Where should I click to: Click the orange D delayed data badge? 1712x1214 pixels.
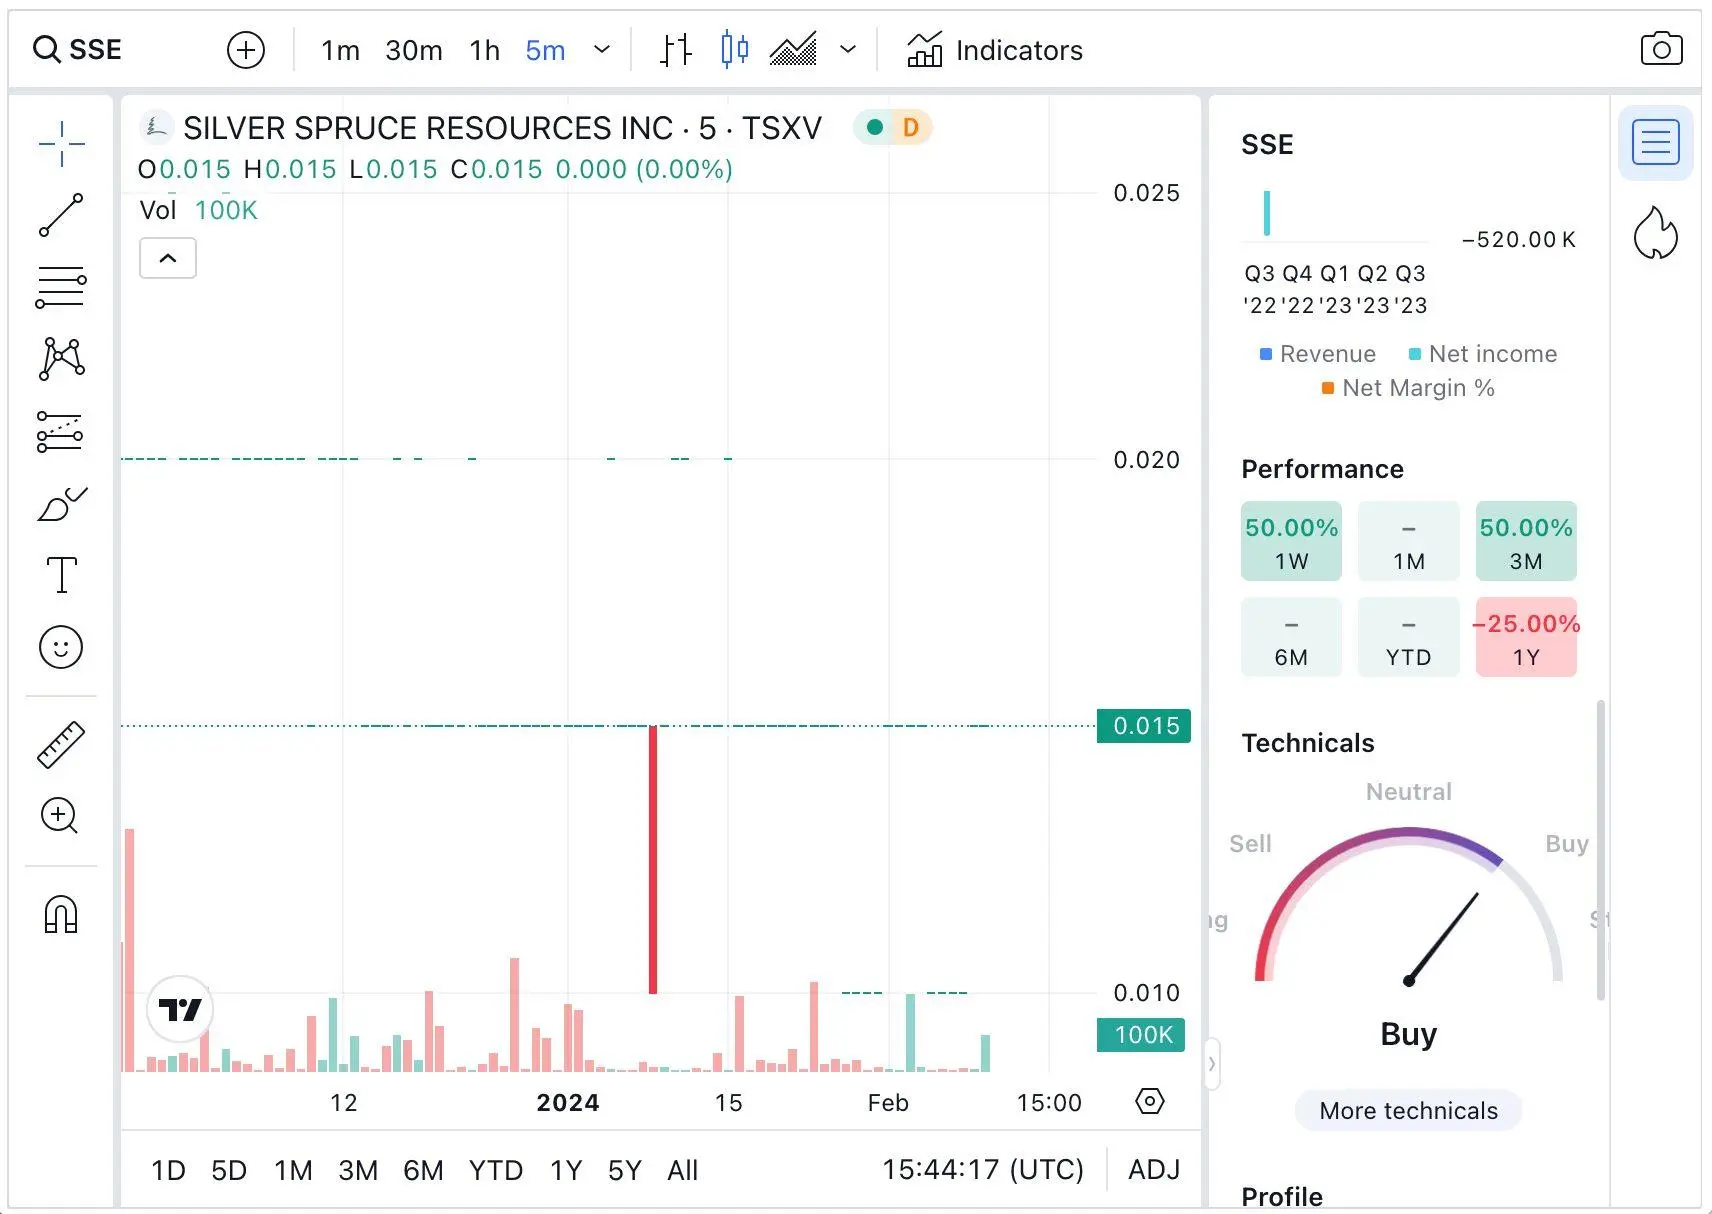coord(911,127)
